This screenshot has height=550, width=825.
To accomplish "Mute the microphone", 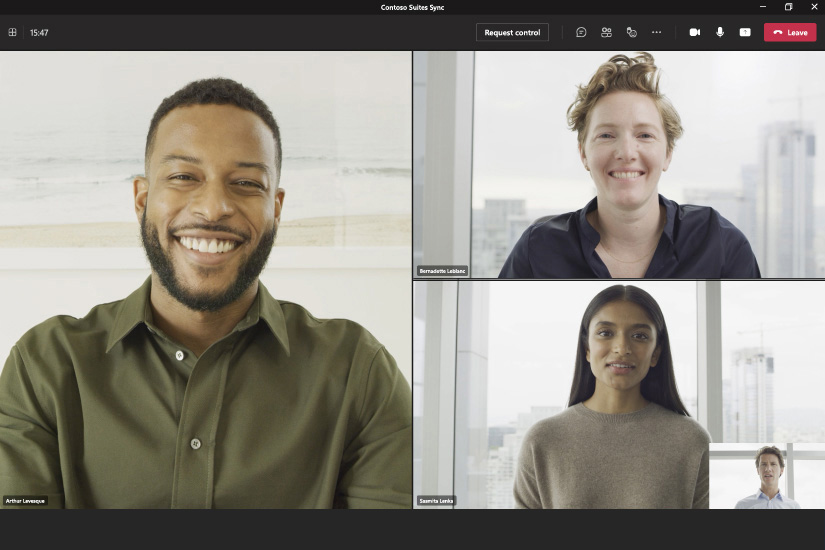I will [720, 32].
